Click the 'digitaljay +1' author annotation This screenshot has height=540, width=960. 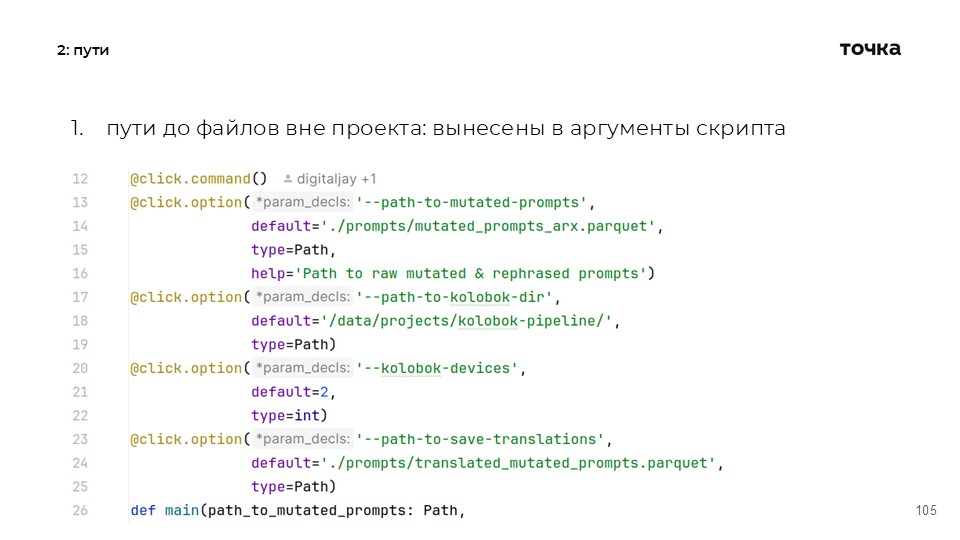click(336, 179)
